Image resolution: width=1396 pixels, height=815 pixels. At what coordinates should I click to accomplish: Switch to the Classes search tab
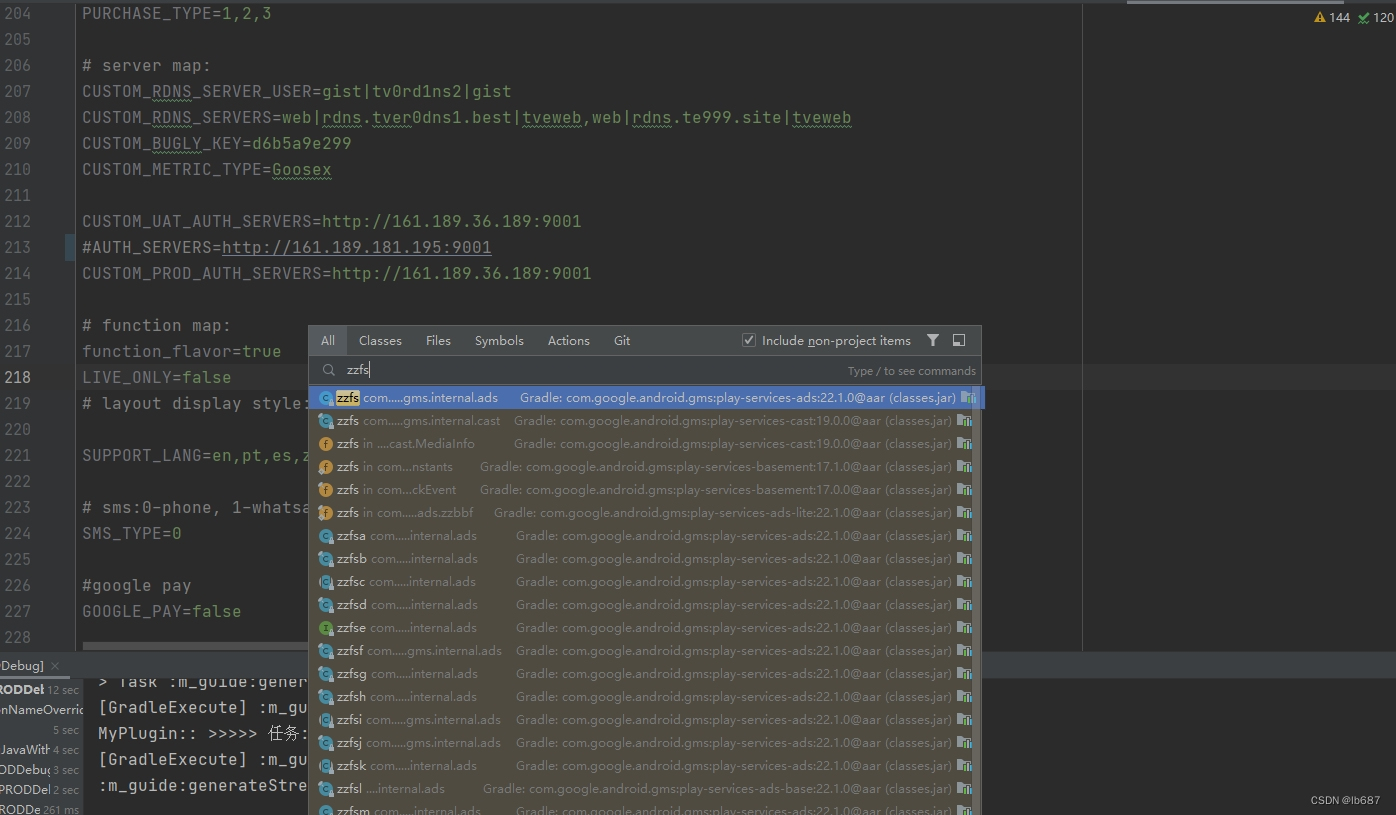[380, 341]
